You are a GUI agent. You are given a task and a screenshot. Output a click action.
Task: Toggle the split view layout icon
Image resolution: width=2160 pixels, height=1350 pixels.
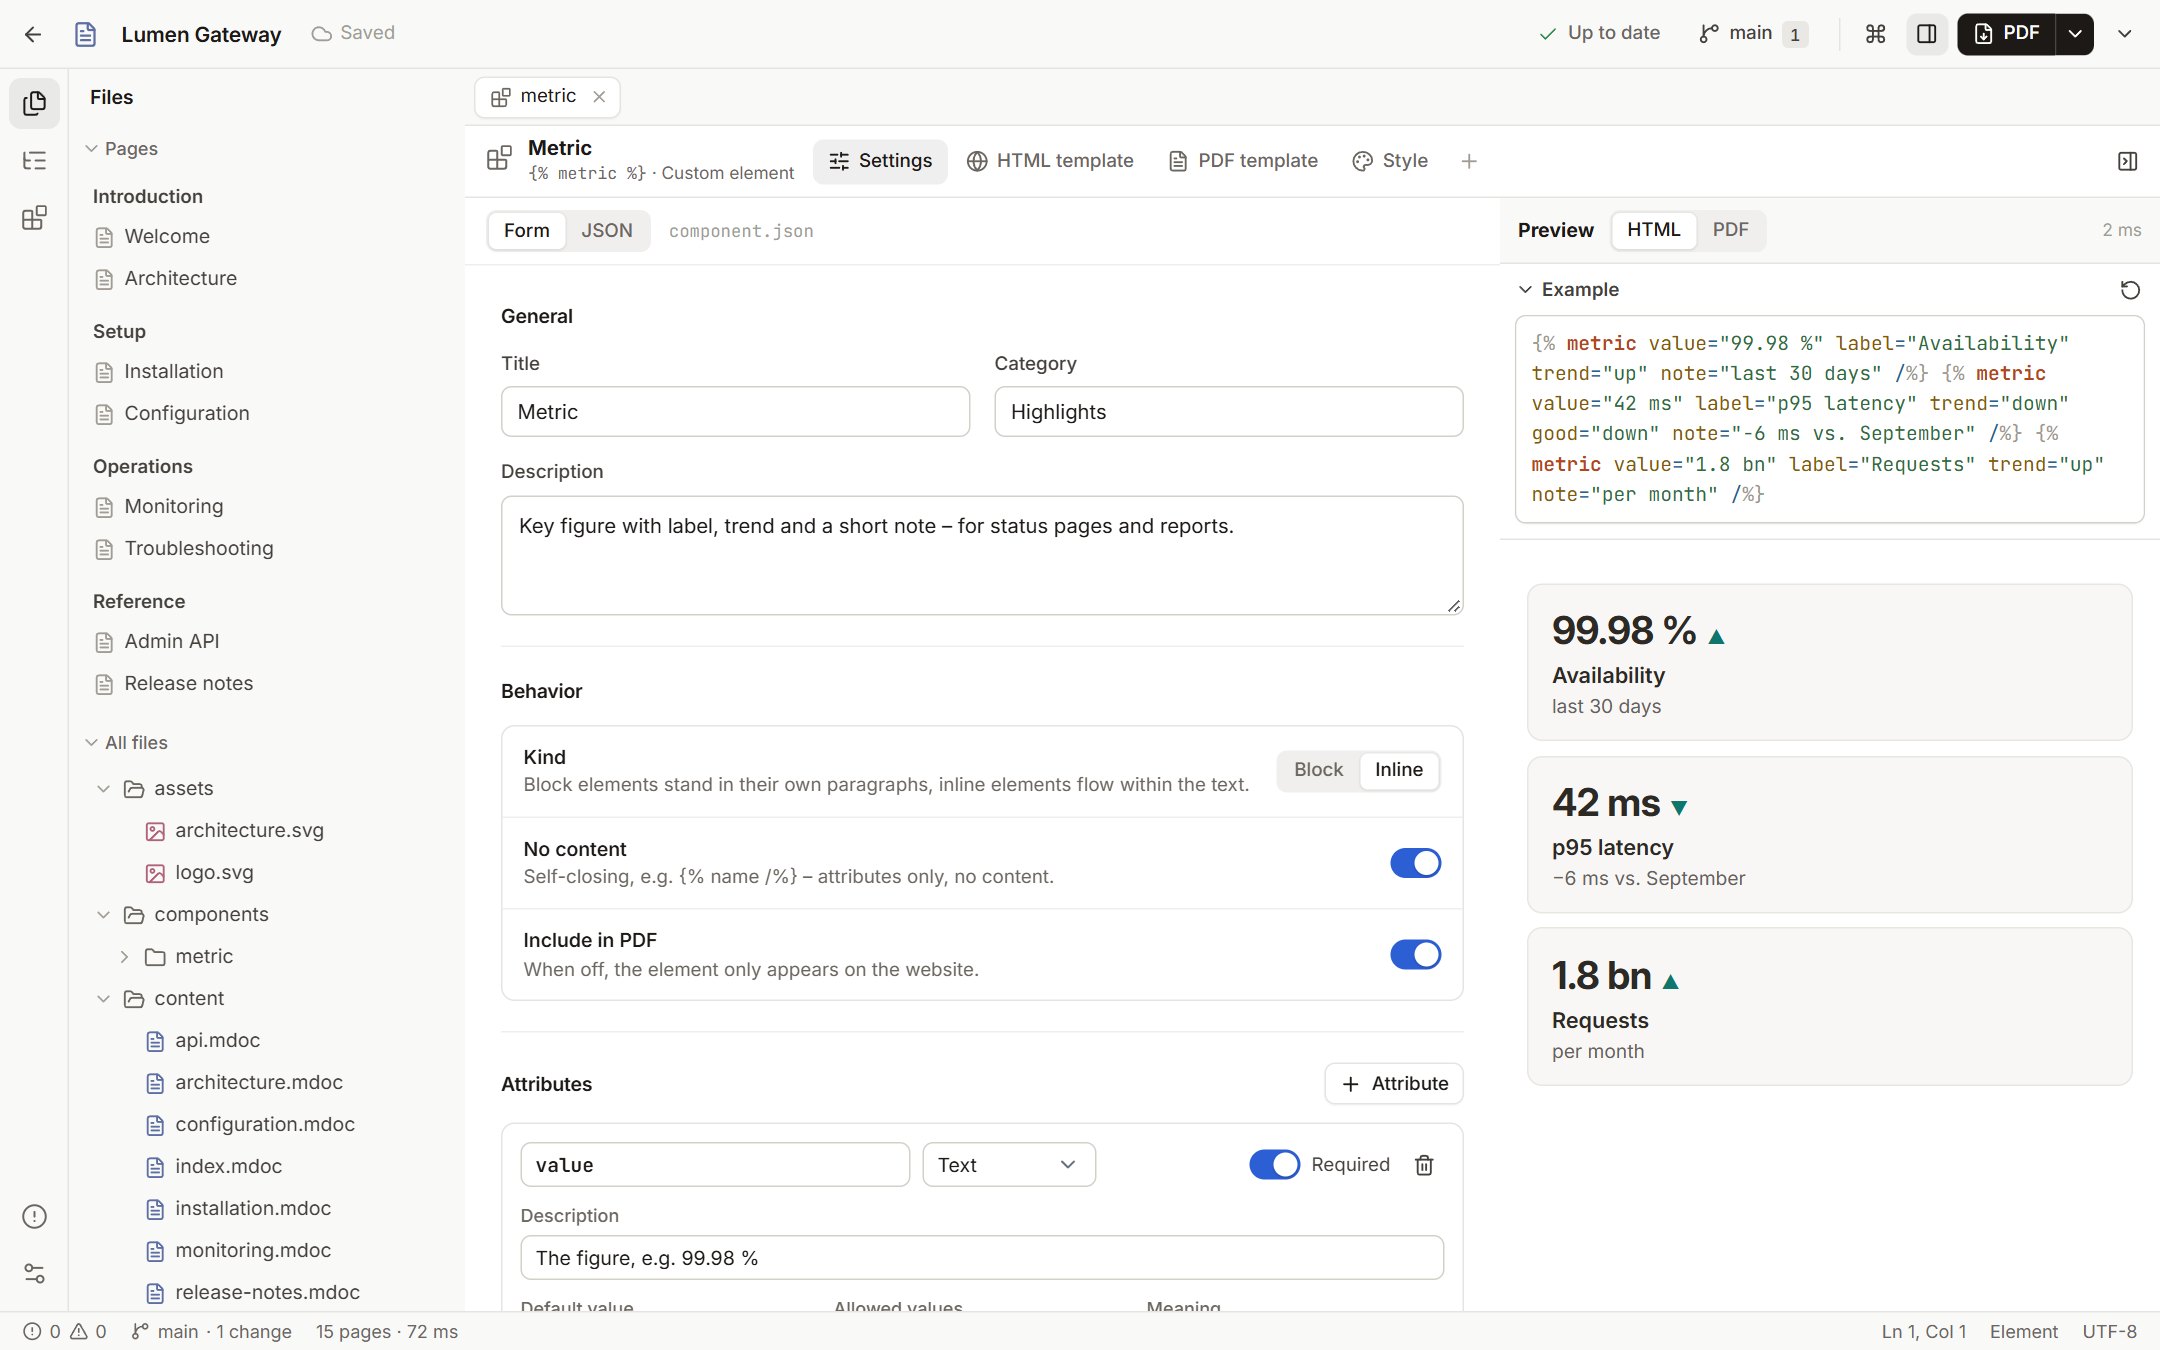[1926, 34]
